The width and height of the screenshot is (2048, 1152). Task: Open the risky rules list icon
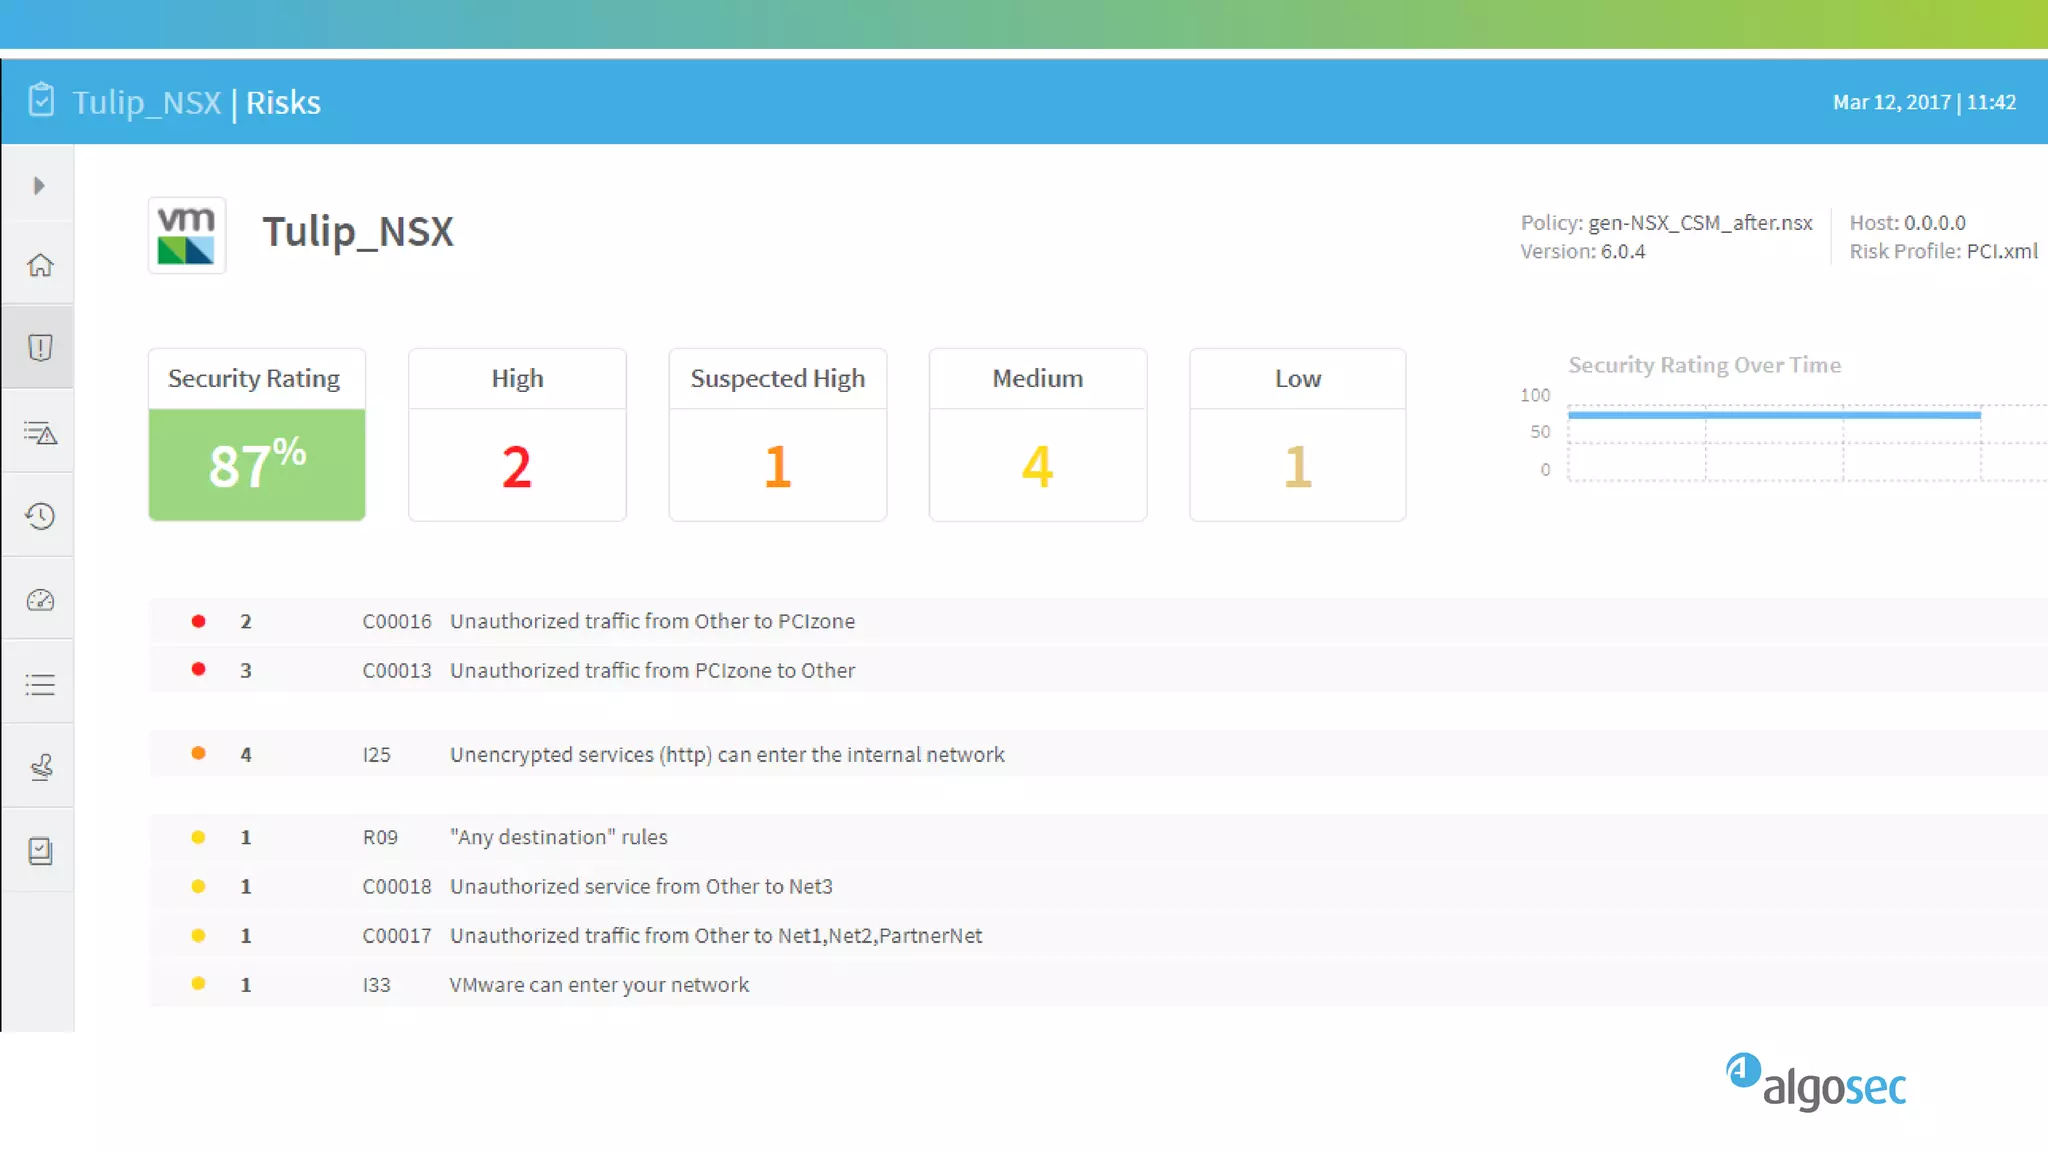[40, 433]
